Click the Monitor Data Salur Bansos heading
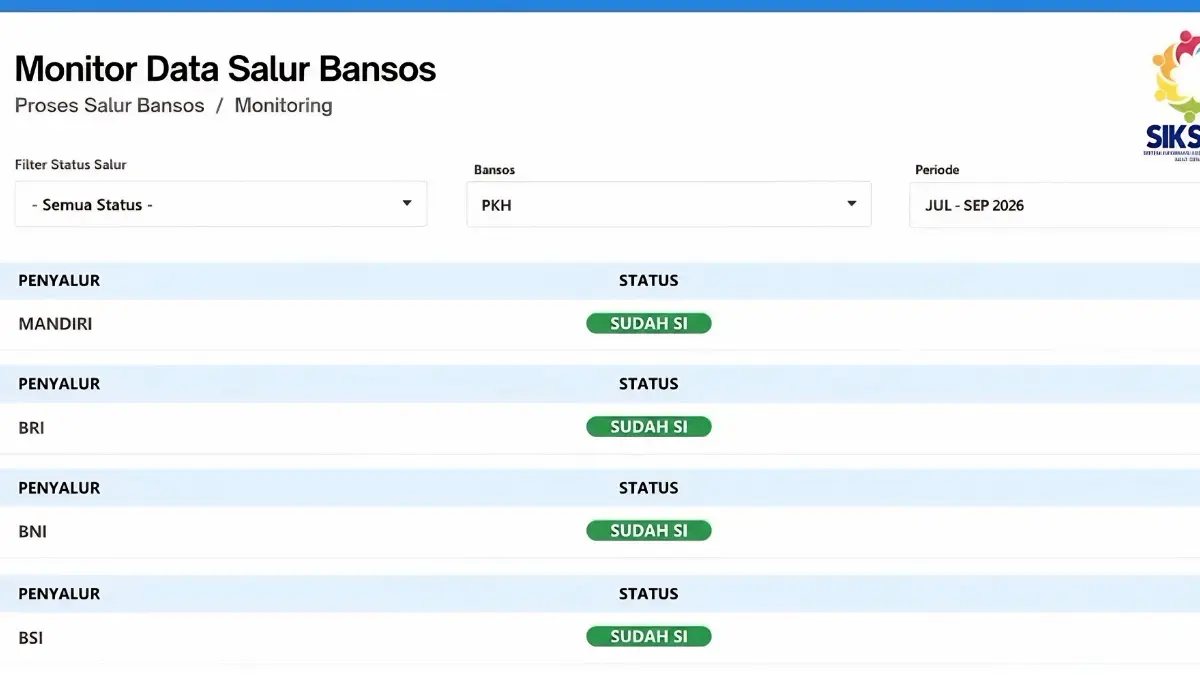 click(225, 68)
